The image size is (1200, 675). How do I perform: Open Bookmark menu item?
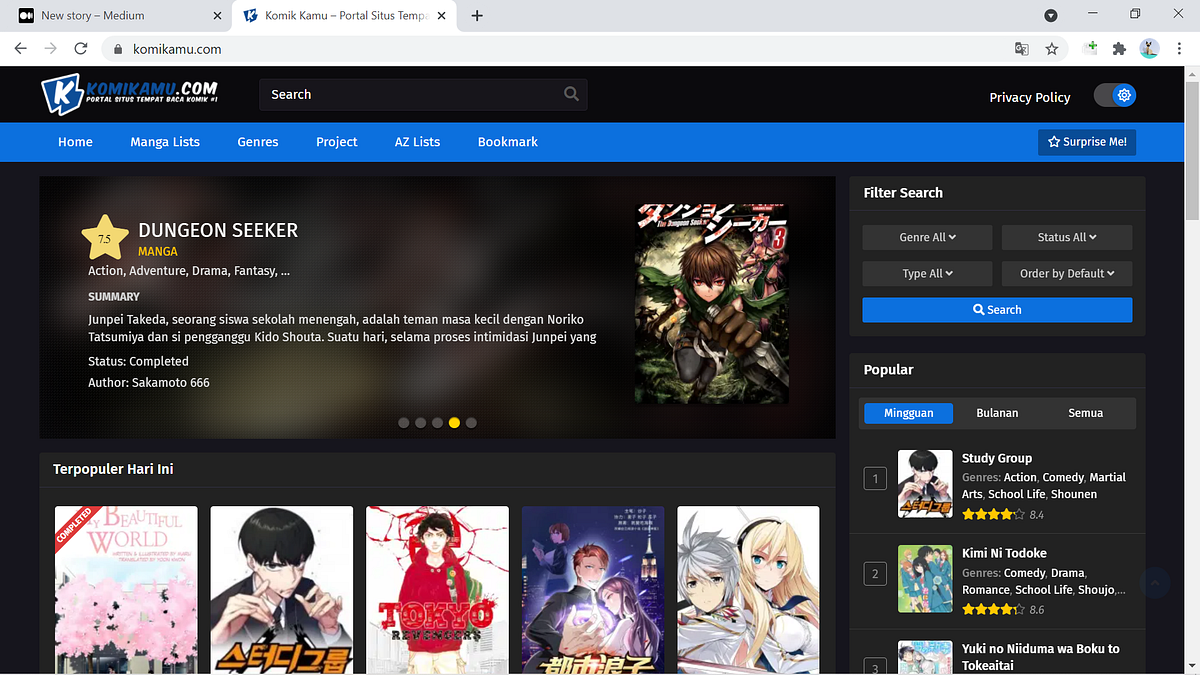(x=508, y=142)
